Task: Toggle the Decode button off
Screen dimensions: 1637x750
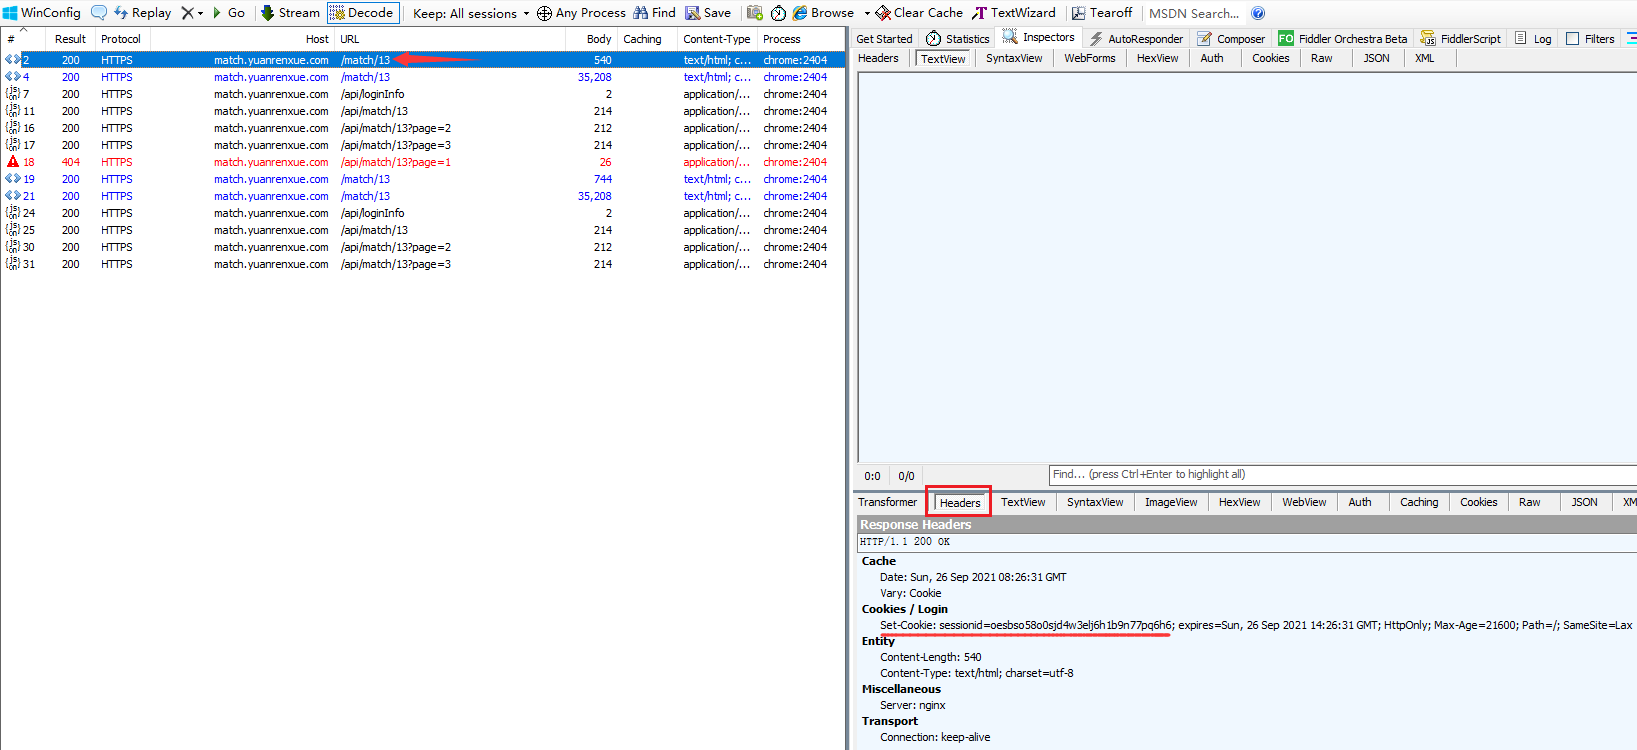Action: tap(363, 13)
